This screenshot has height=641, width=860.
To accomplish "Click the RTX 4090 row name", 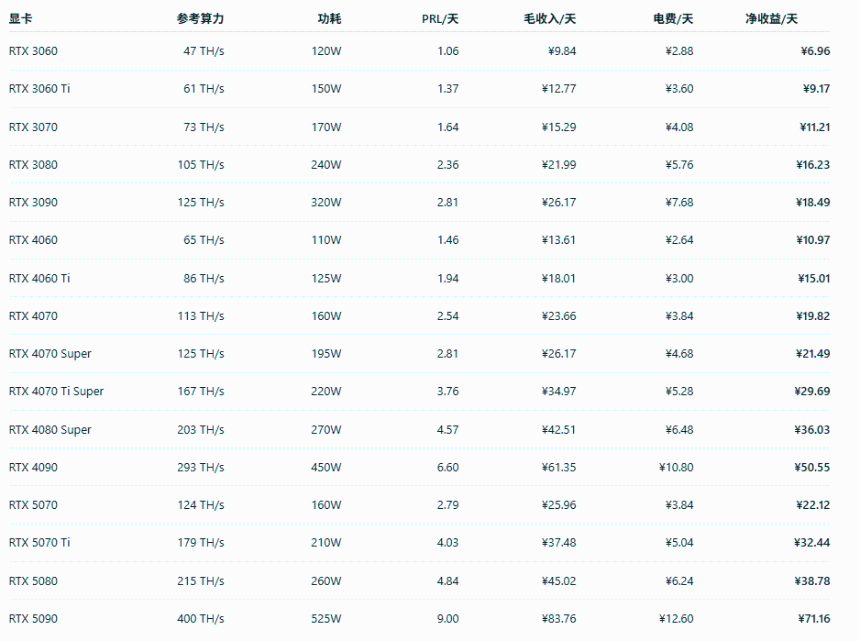I will pos(33,468).
